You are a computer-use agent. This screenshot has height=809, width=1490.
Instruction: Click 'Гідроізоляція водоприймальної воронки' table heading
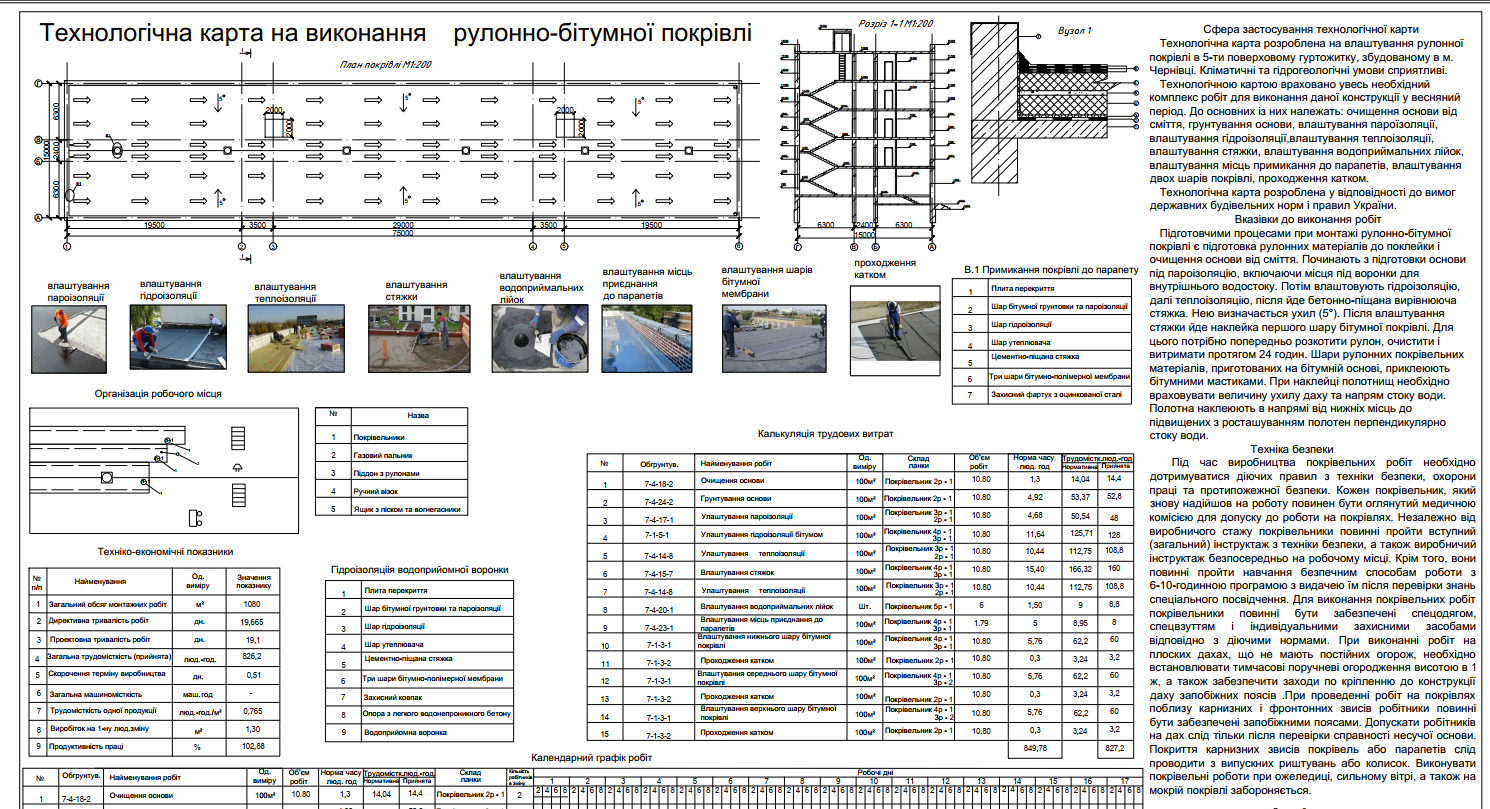[x=420, y=569]
